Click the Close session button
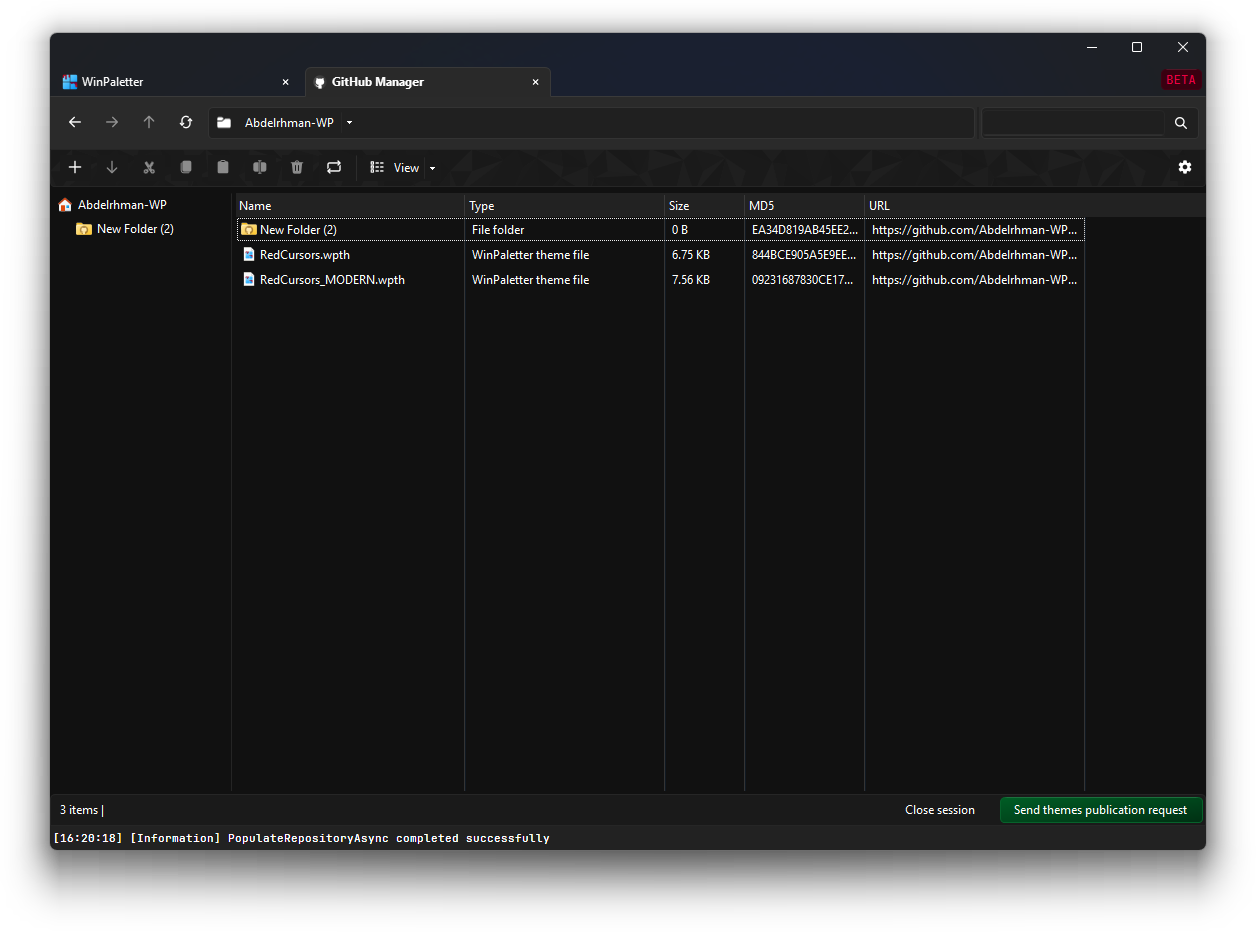Screen dimensions: 1256x932 [940, 810]
